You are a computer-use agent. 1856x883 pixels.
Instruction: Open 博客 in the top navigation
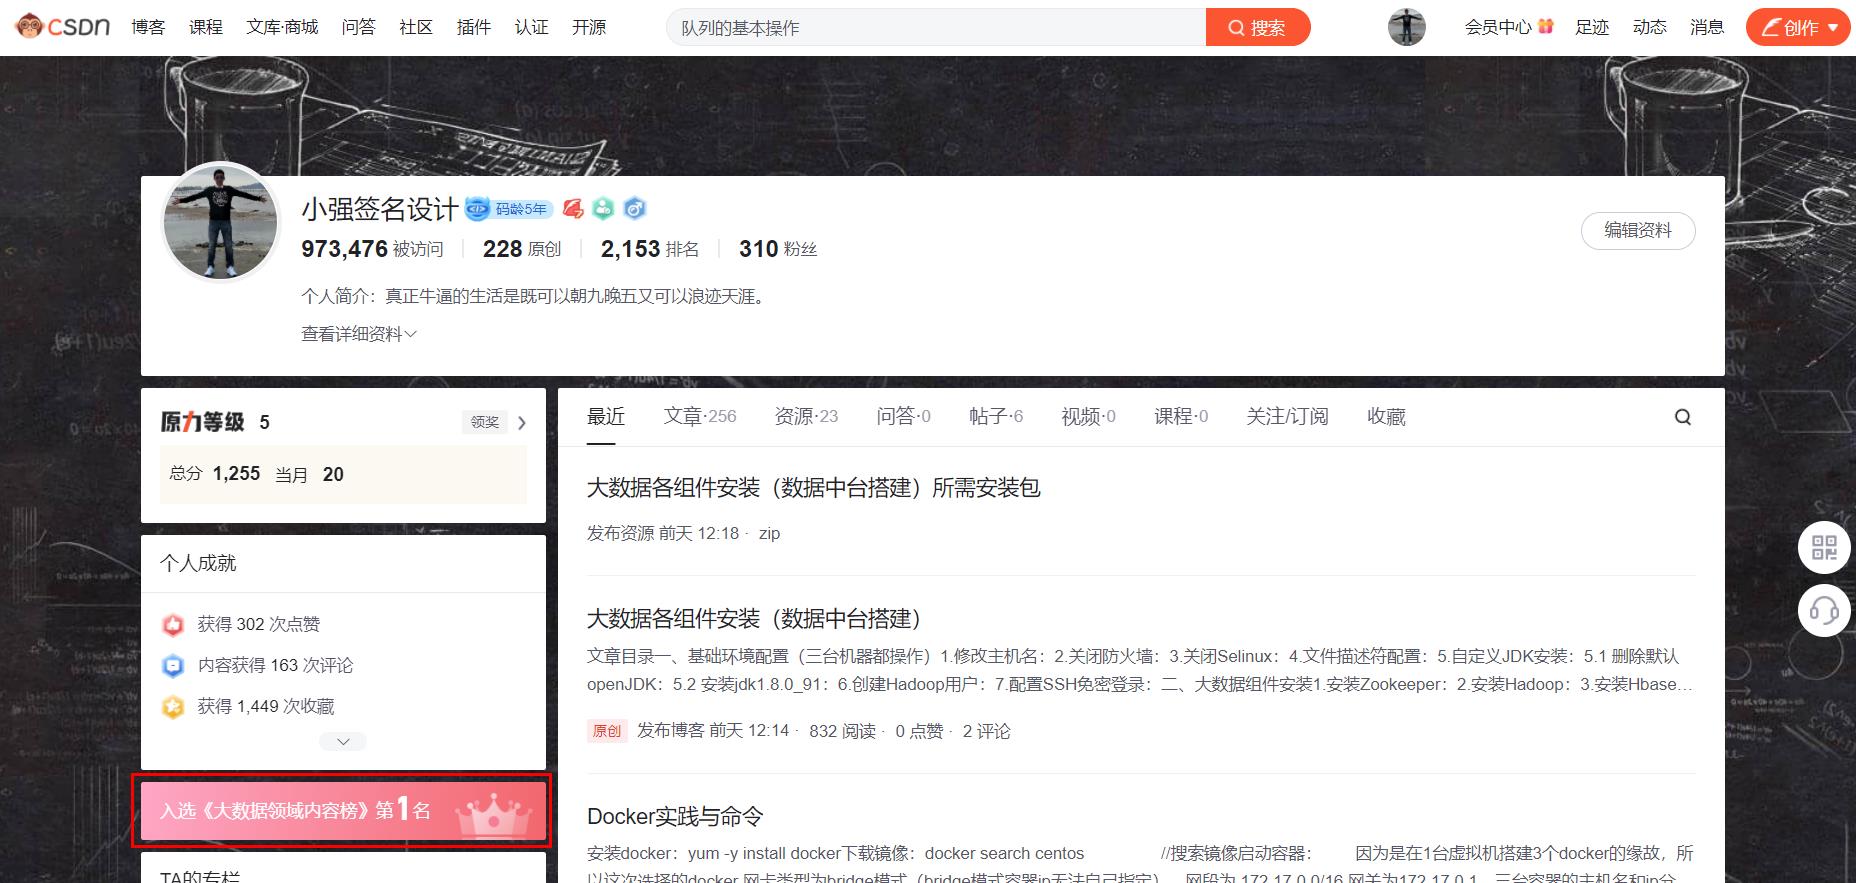pos(148,27)
